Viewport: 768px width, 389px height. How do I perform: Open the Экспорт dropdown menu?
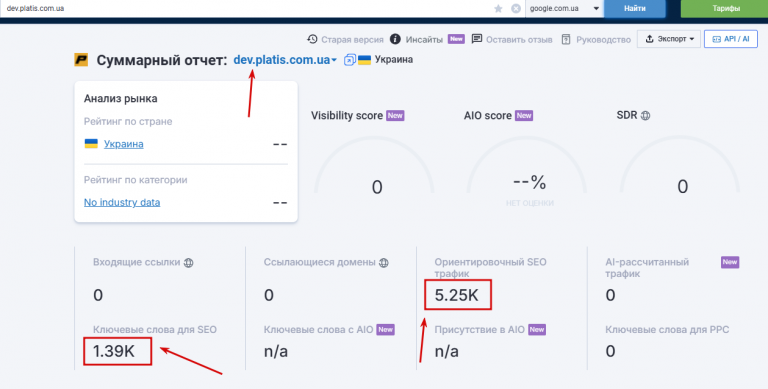(669, 39)
